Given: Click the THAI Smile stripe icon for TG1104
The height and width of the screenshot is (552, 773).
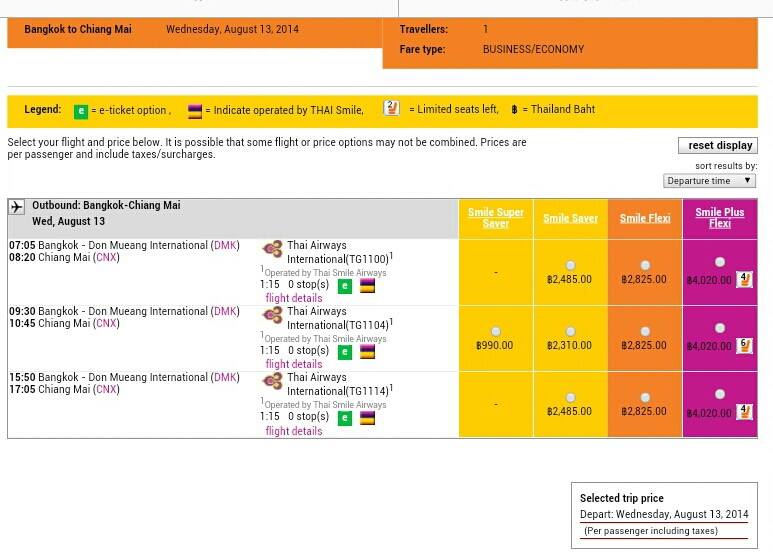Looking at the screenshot, I should pyautogui.click(x=367, y=352).
